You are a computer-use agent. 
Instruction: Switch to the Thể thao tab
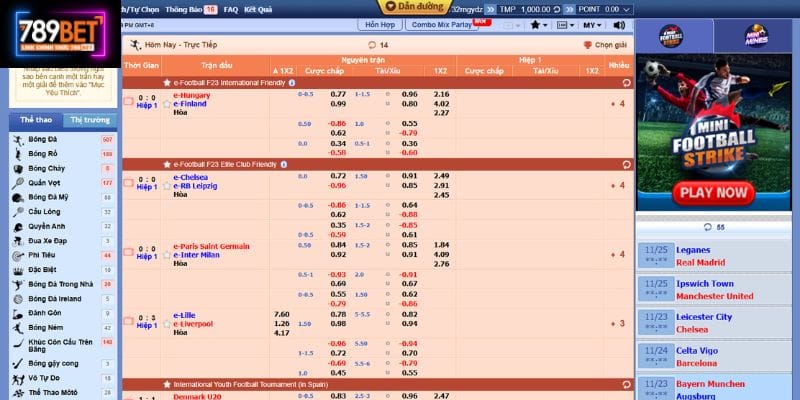point(36,120)
